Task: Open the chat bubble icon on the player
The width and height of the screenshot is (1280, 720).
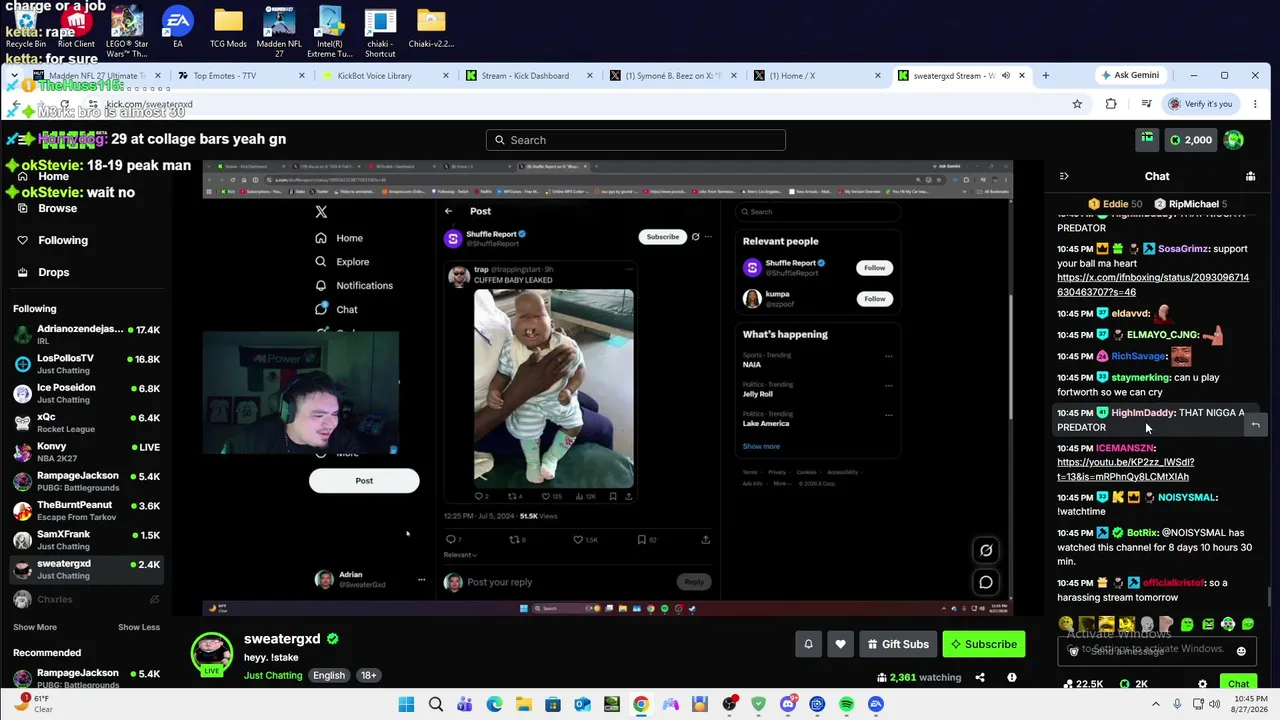Action: (986, 582)
